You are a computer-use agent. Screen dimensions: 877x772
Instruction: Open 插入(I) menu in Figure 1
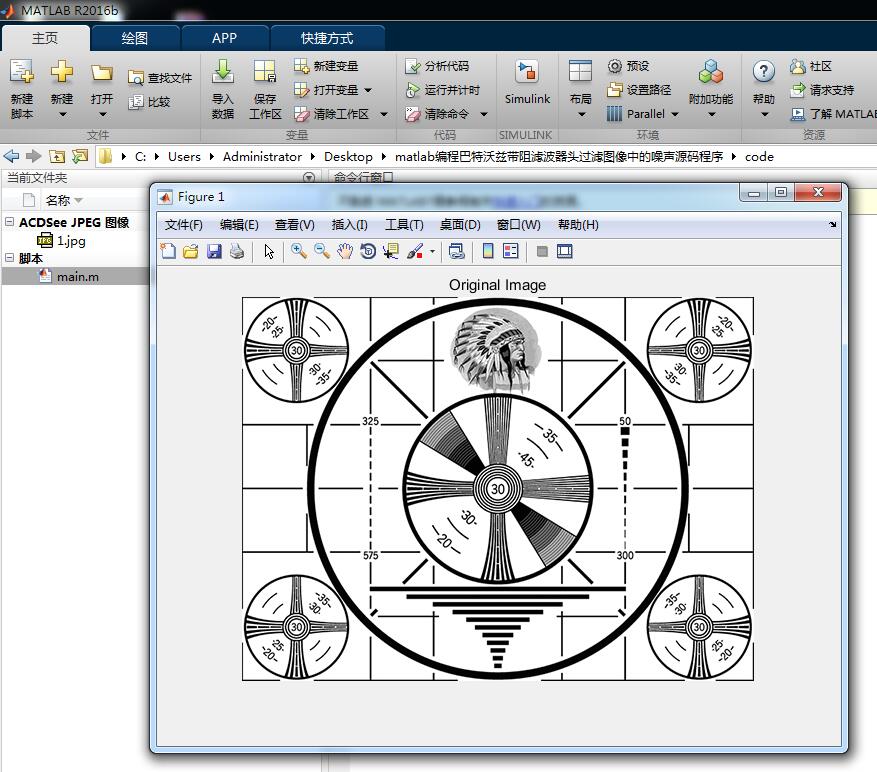click(350, 225)
